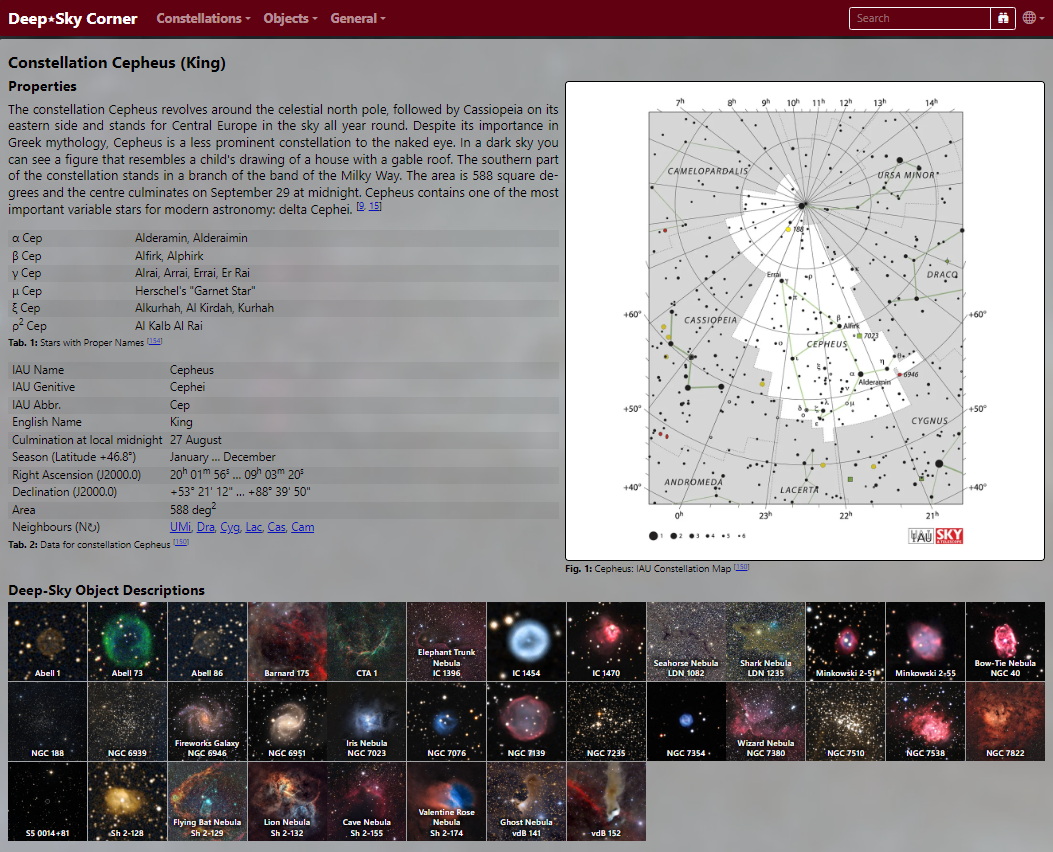Expand the Constellations dropdown menu
The image size is (1053, 852).
click(203, 18)
